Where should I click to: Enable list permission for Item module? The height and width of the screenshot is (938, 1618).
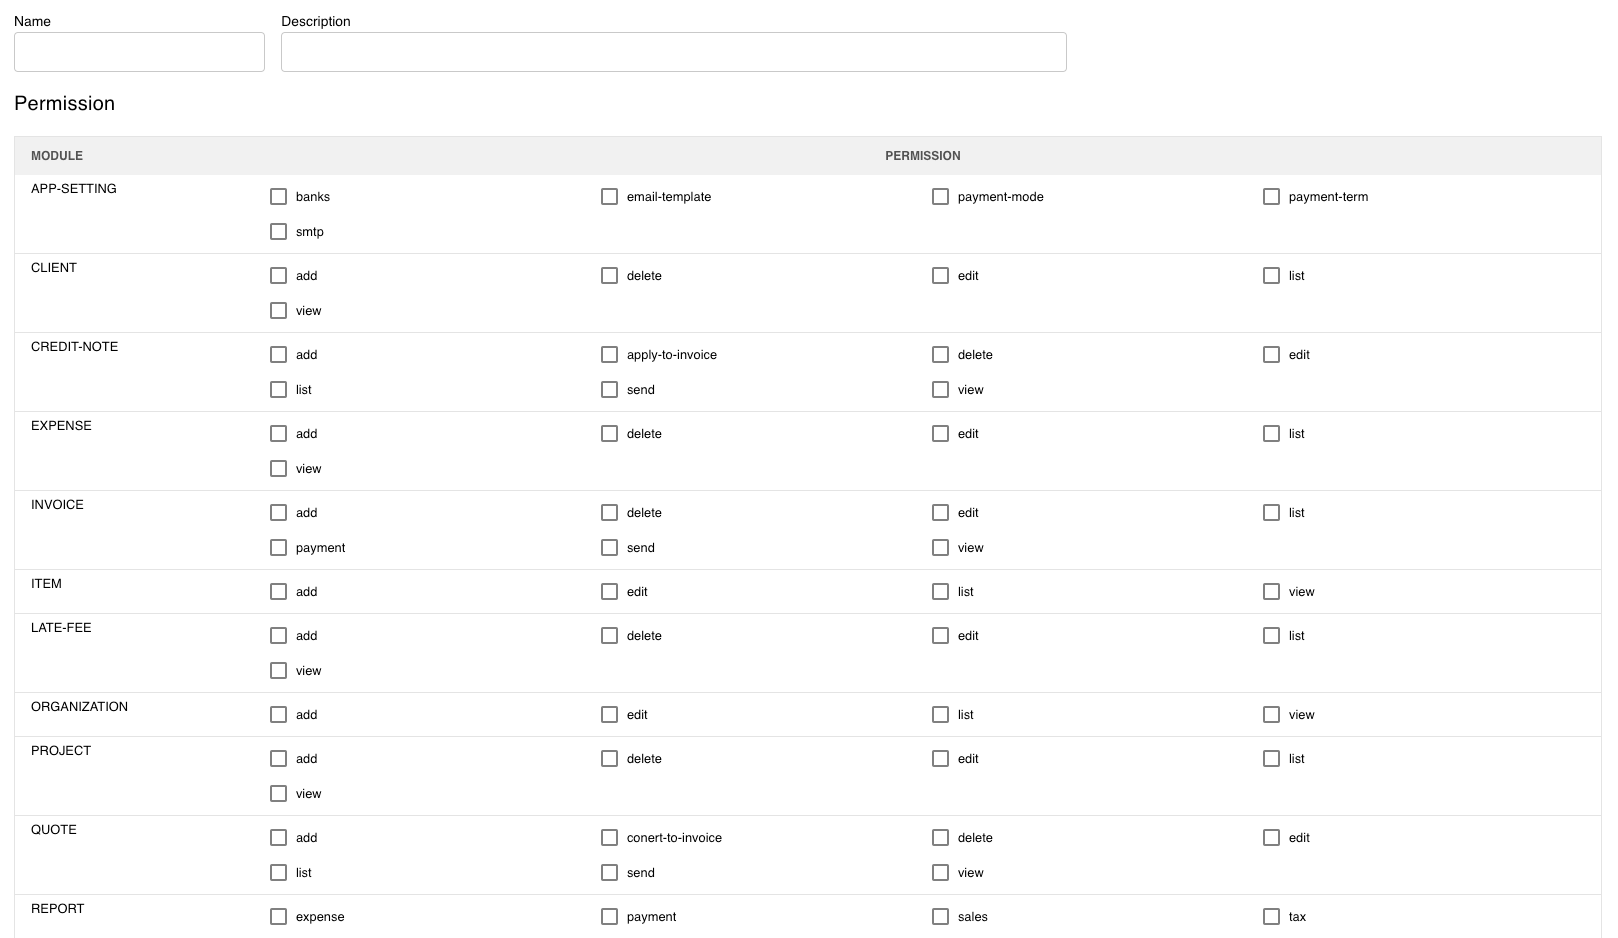[941, 592]
